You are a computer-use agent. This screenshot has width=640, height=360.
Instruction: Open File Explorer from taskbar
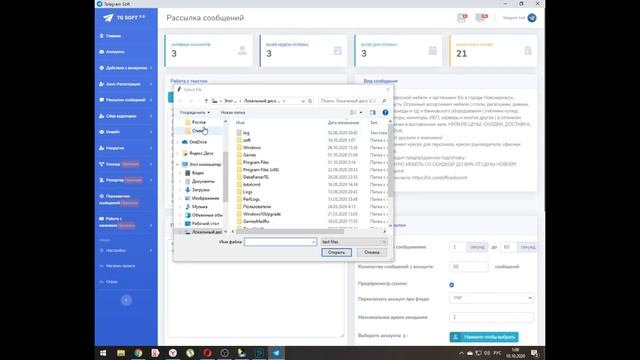point(121,353)
